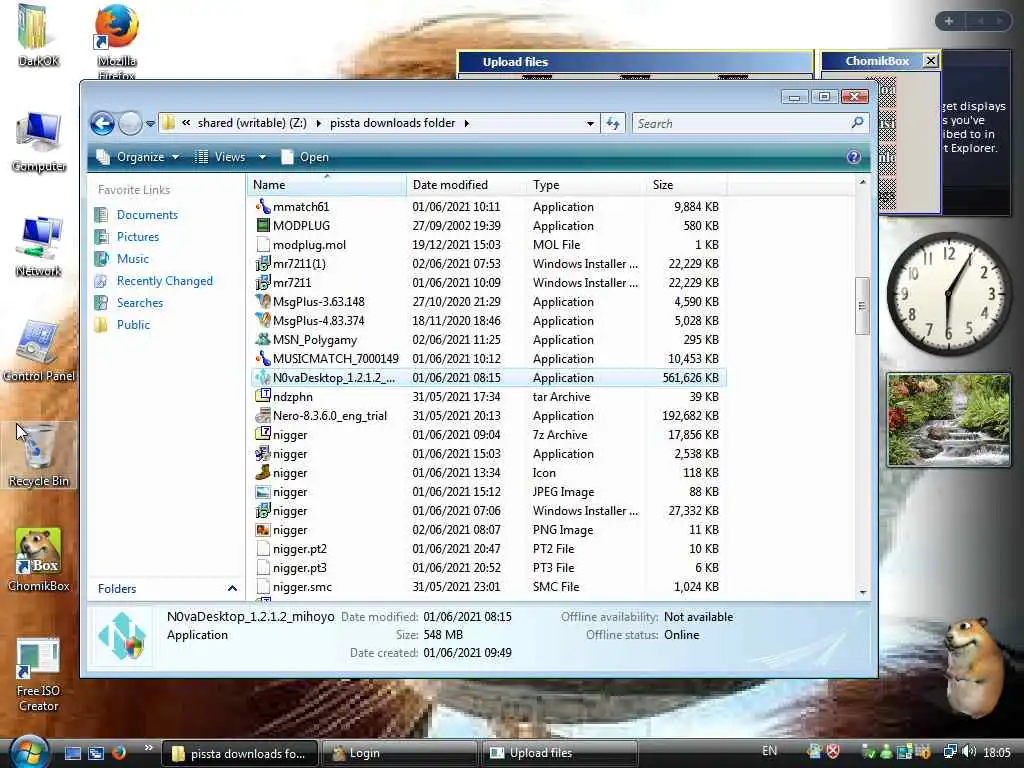This screenshot has height=768, width=1024.
Task: Expand the Views dropdown arrow
Action: point(262,157)
